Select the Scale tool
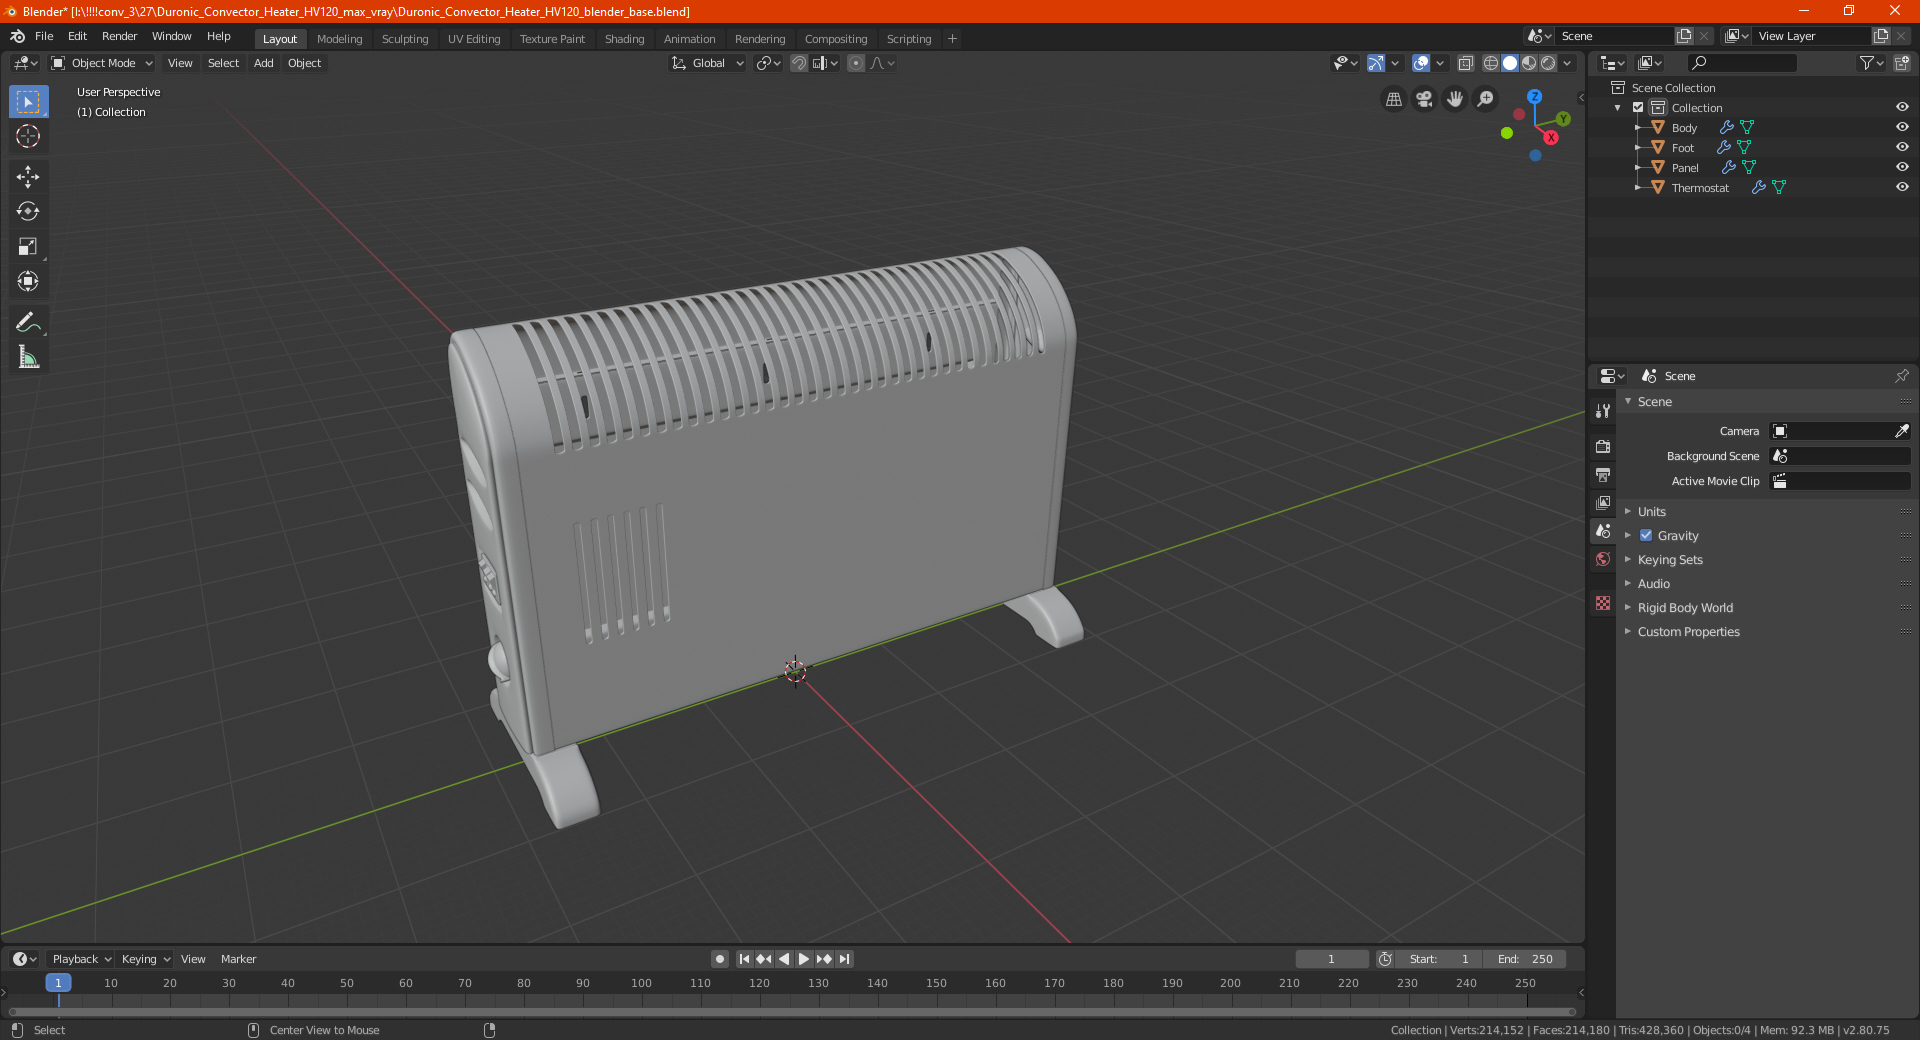Image resolution: width=1920 pixels, height=1040 pixels. [x=28, y=247]
